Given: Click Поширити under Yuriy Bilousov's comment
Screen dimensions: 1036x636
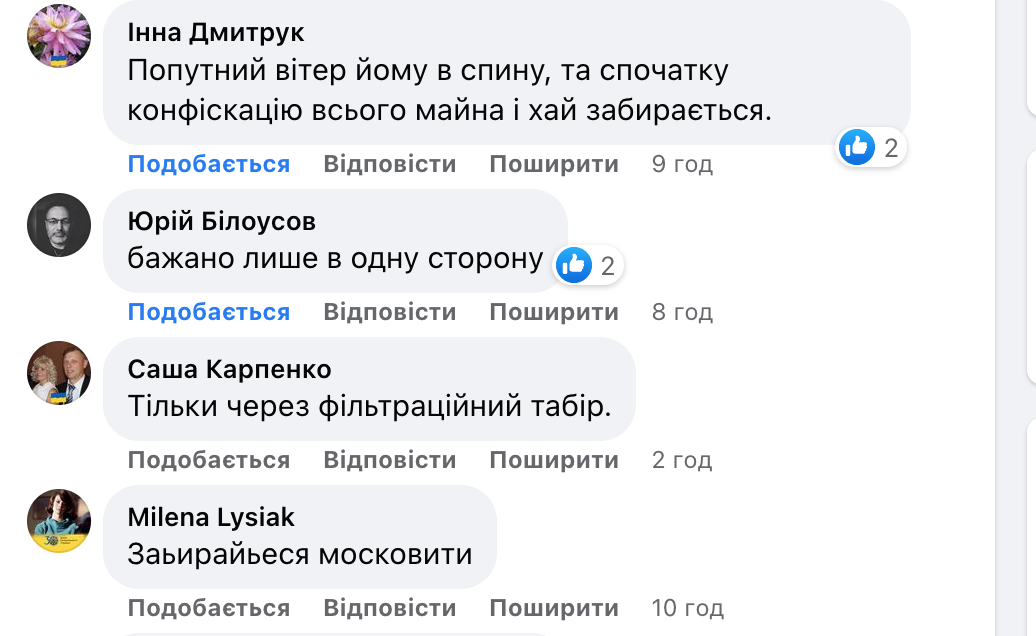Looking at the screenshot, I should [x=554, y=311].
